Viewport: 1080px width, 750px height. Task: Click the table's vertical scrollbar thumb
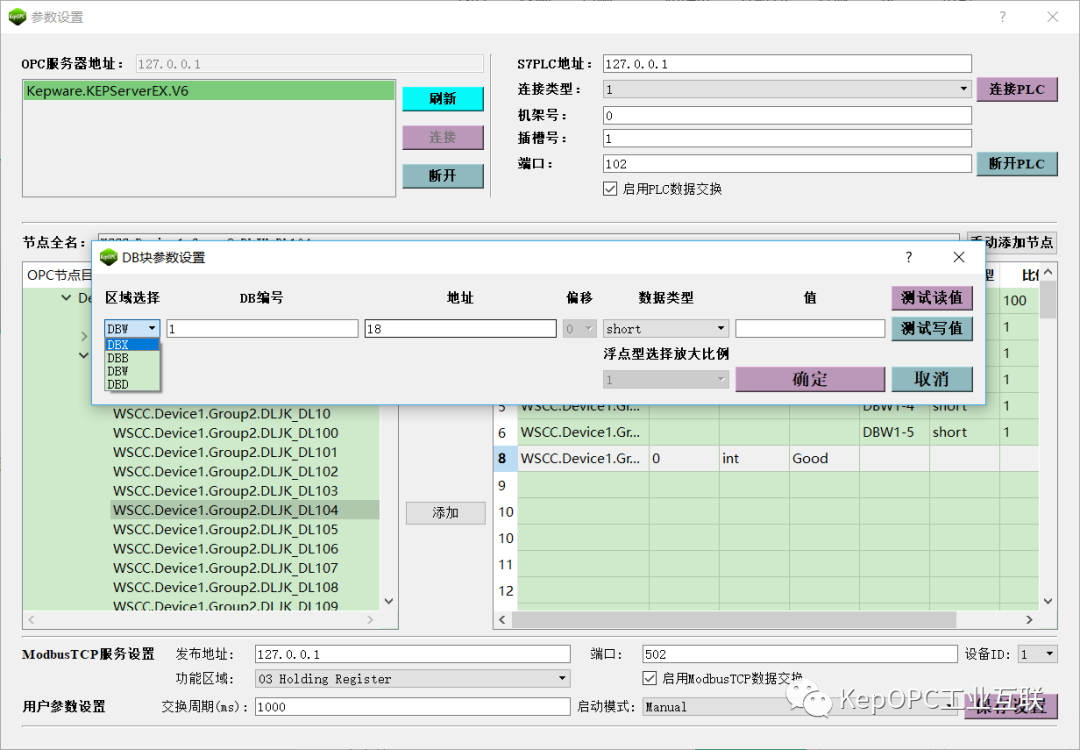point(1048,300)
